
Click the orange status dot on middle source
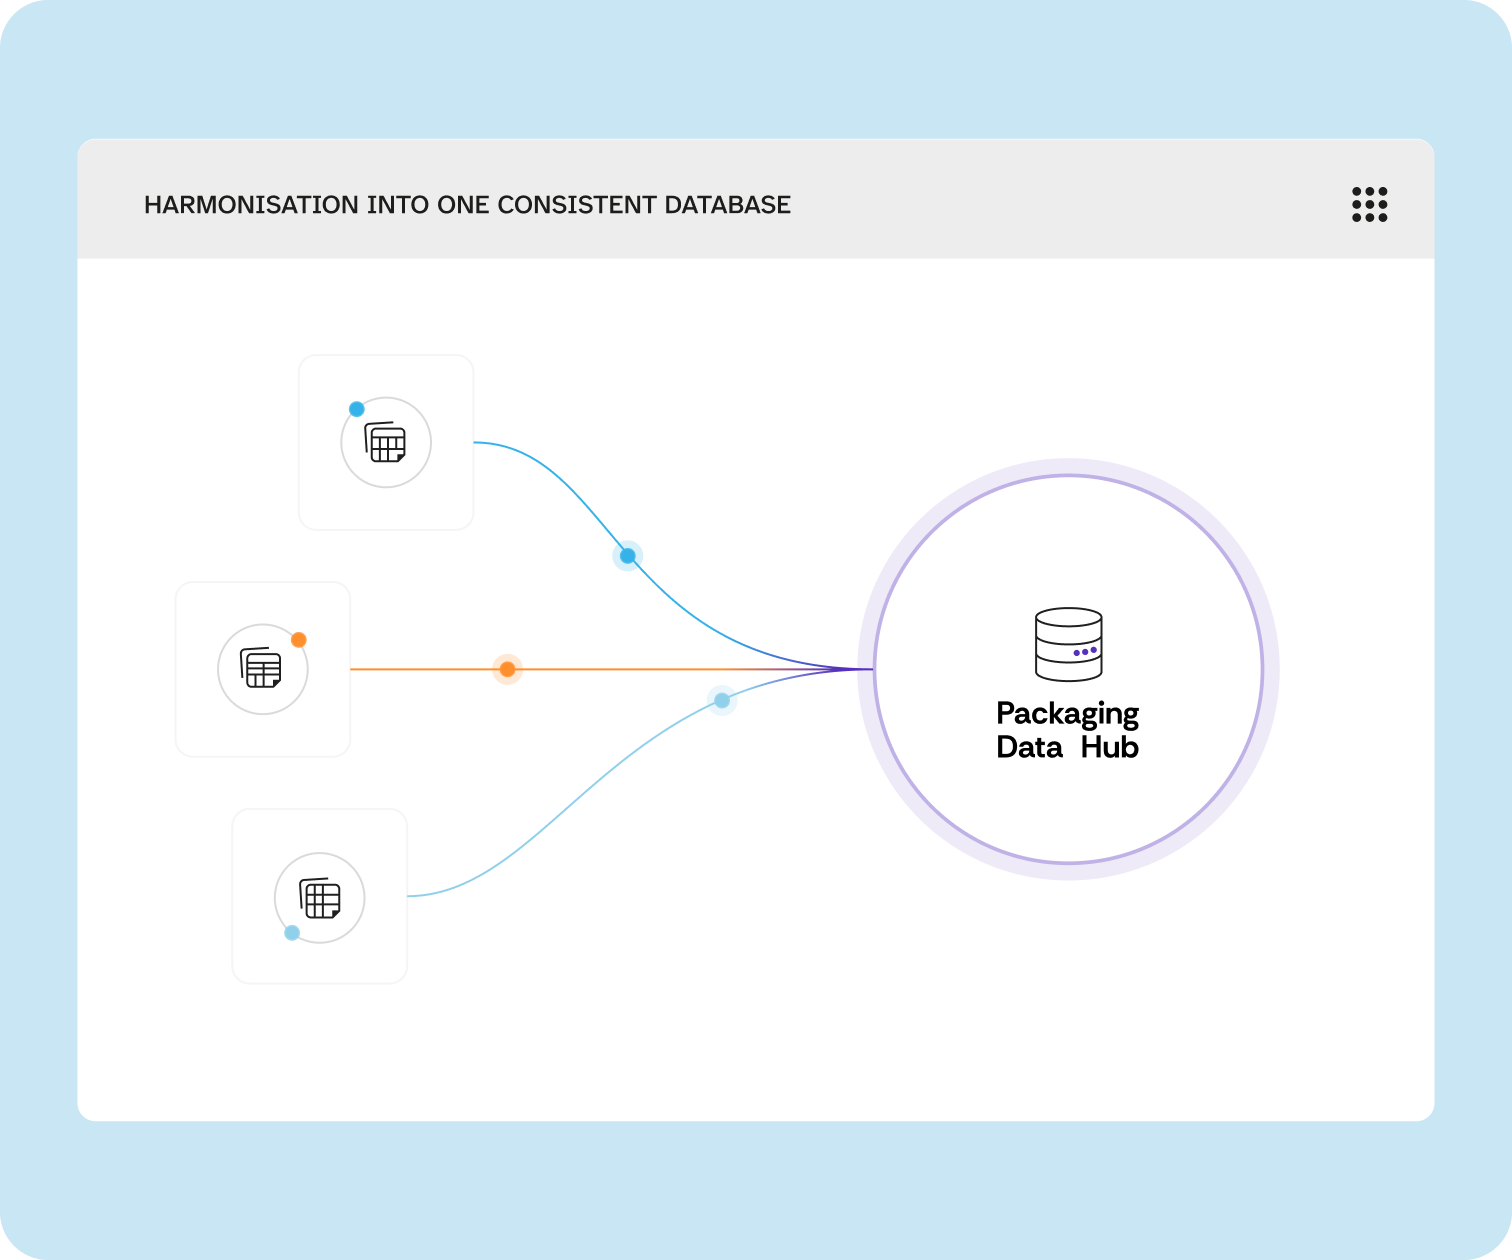(298, 640)
